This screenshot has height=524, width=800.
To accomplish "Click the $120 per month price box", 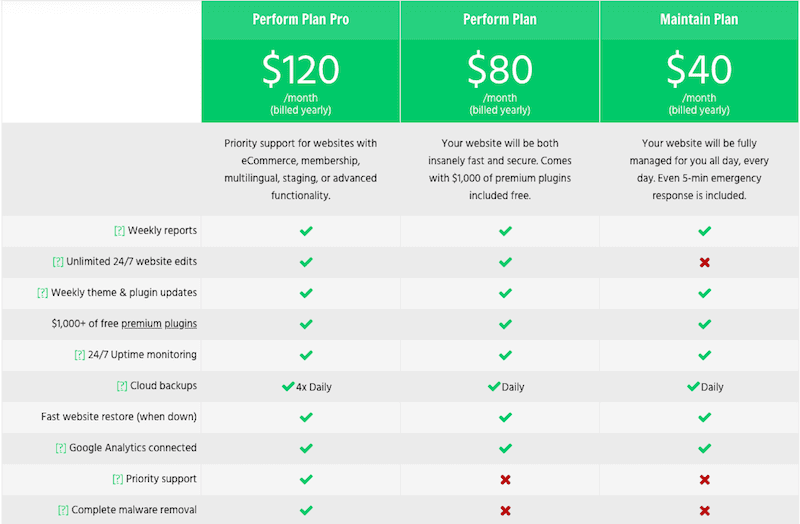I will [301, 81].
